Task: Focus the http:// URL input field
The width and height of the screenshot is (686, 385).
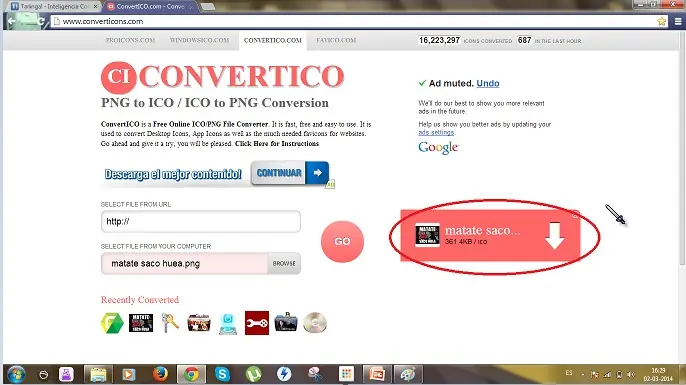Action: click(201, 221)
